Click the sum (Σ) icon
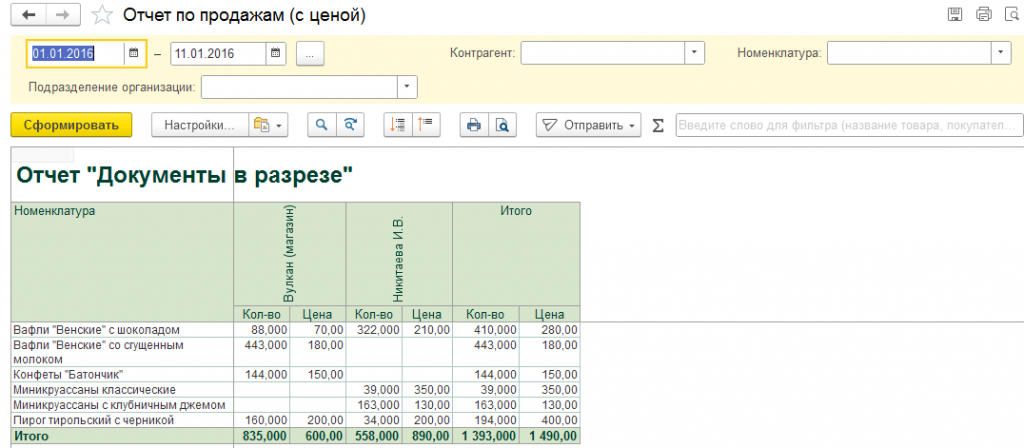This screenshot has width=1024, height=448. (657, 125)
